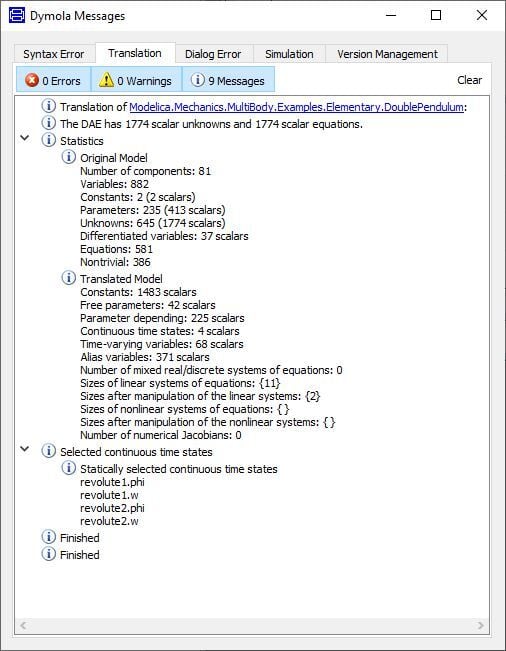Click info icon beside Original Model
The width and height of the screenshot is (506, 651).
coord(68,157)
